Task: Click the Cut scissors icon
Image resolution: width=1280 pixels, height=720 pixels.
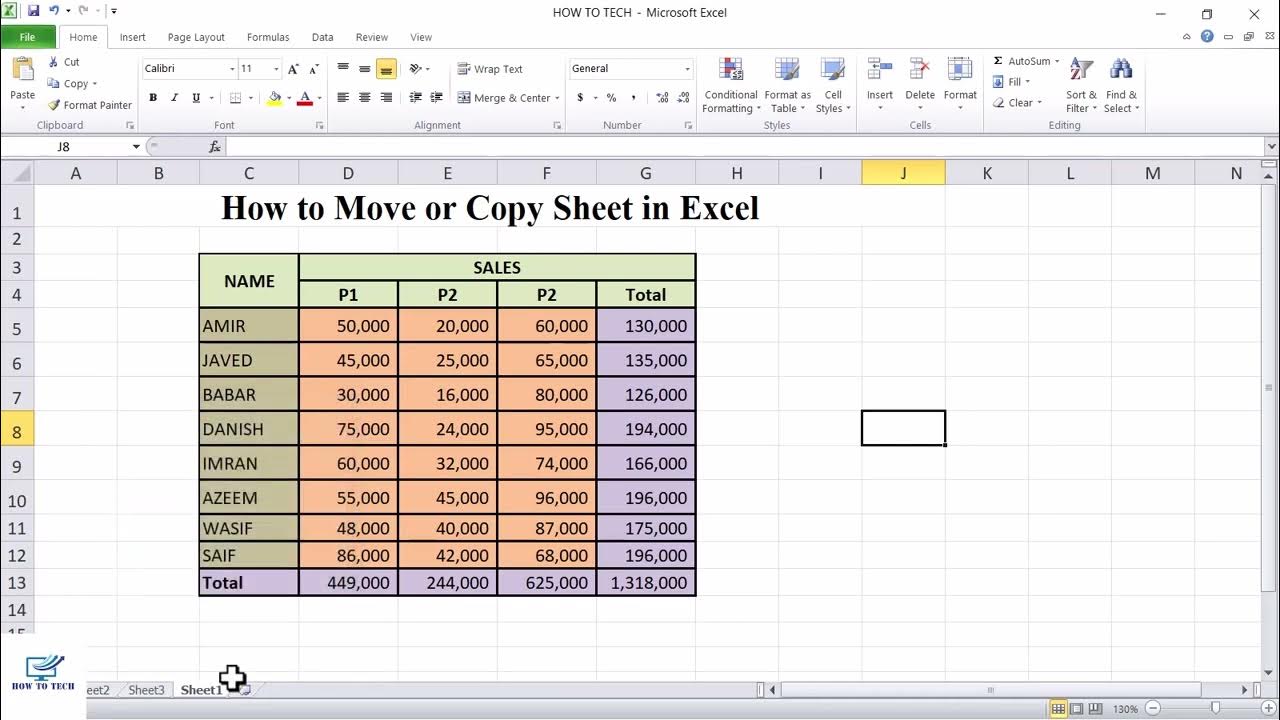Action: [54, 62]
